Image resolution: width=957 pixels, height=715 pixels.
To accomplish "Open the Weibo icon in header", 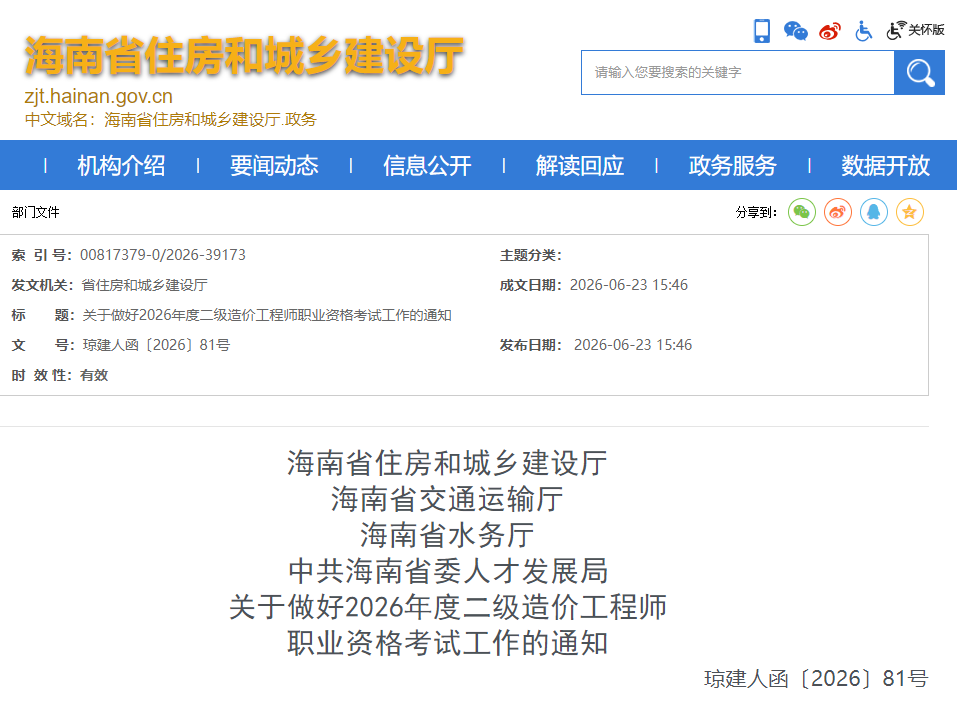I will click(830, 31).
